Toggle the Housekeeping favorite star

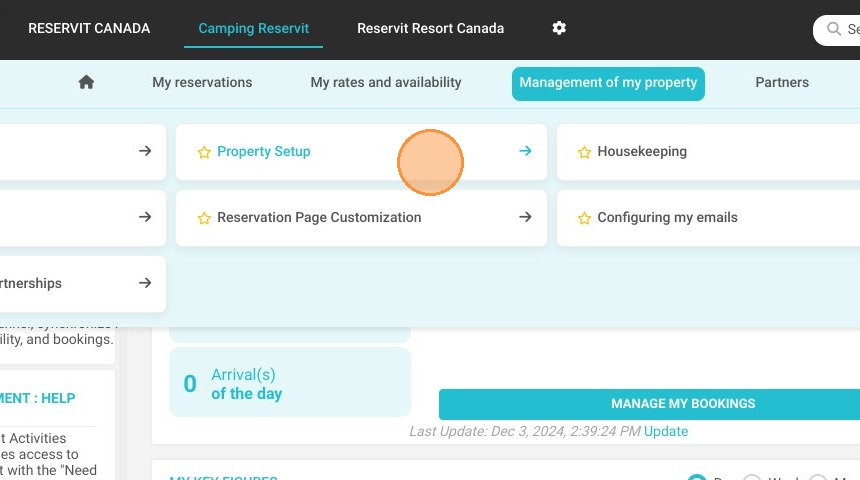(x=584, y=152)
